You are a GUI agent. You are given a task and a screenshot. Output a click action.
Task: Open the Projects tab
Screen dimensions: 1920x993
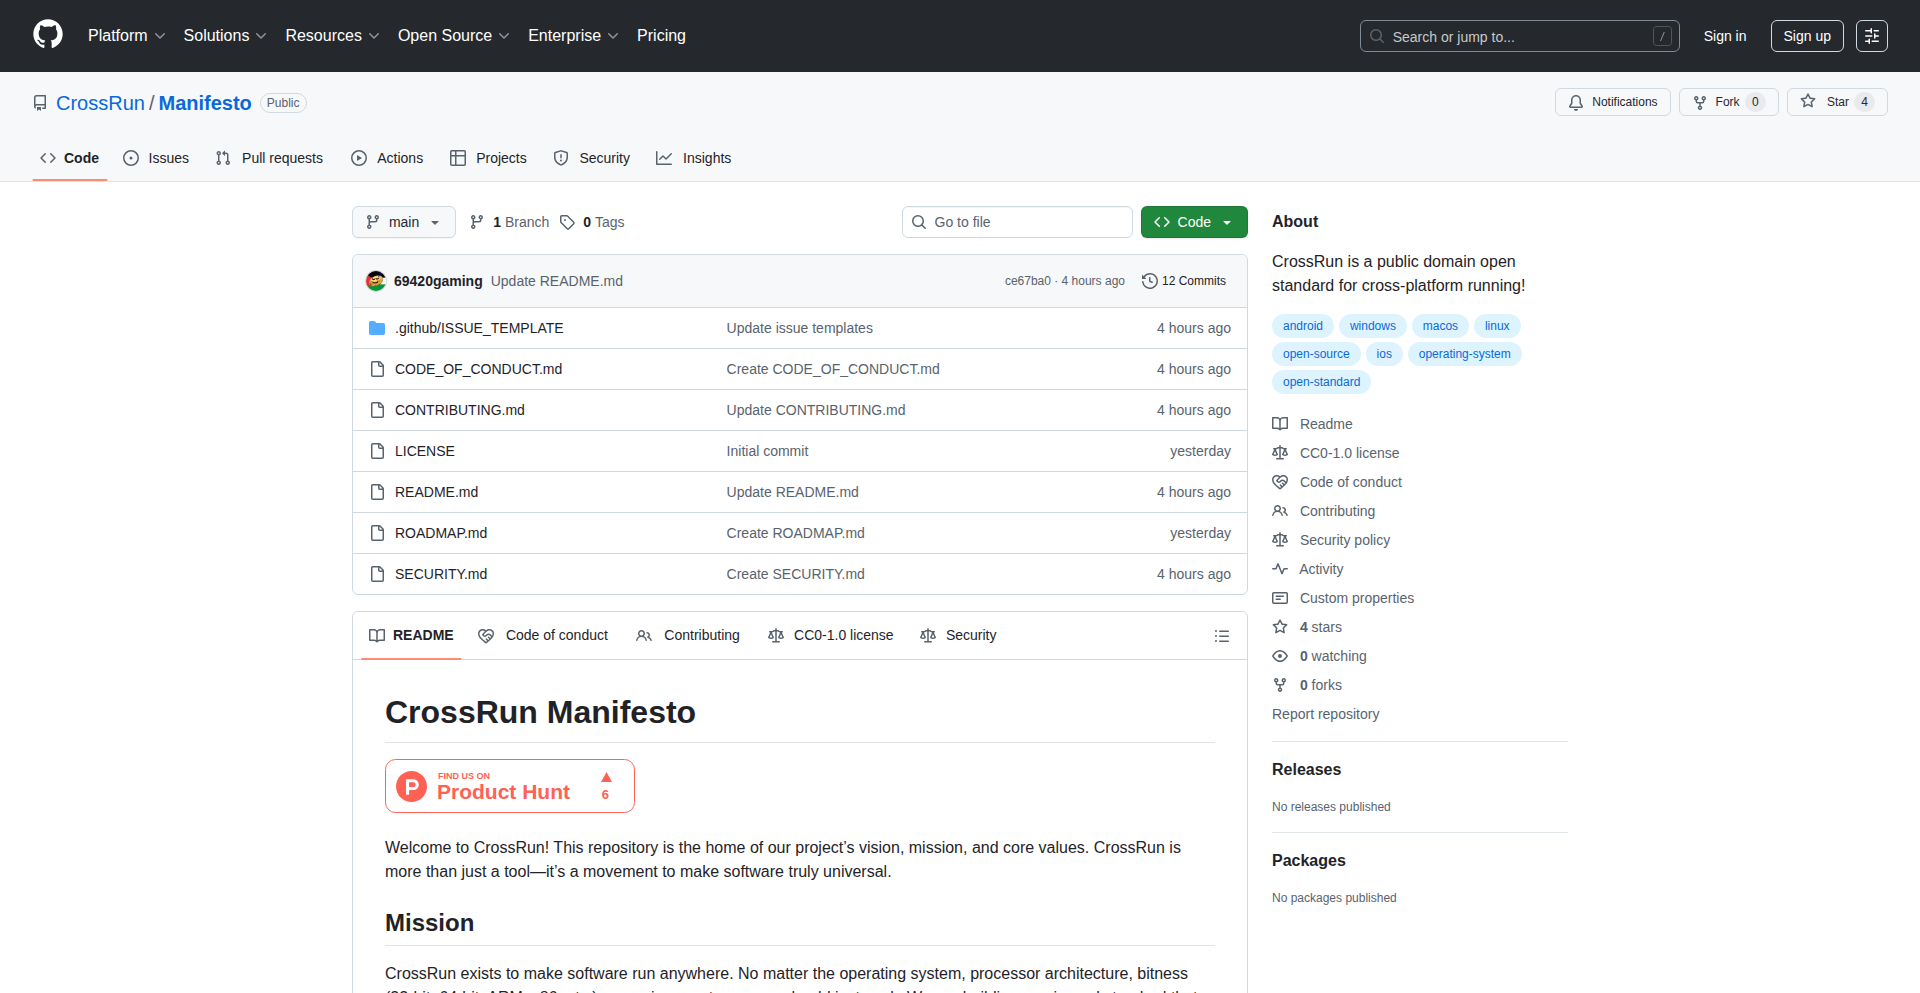click(x=488, y=158)
